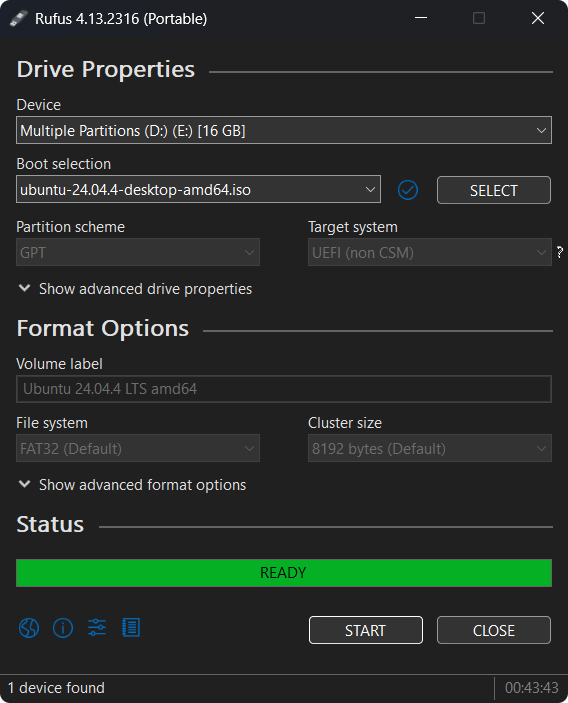Open the File system FAT32 dropdown

tap(138, 448)
